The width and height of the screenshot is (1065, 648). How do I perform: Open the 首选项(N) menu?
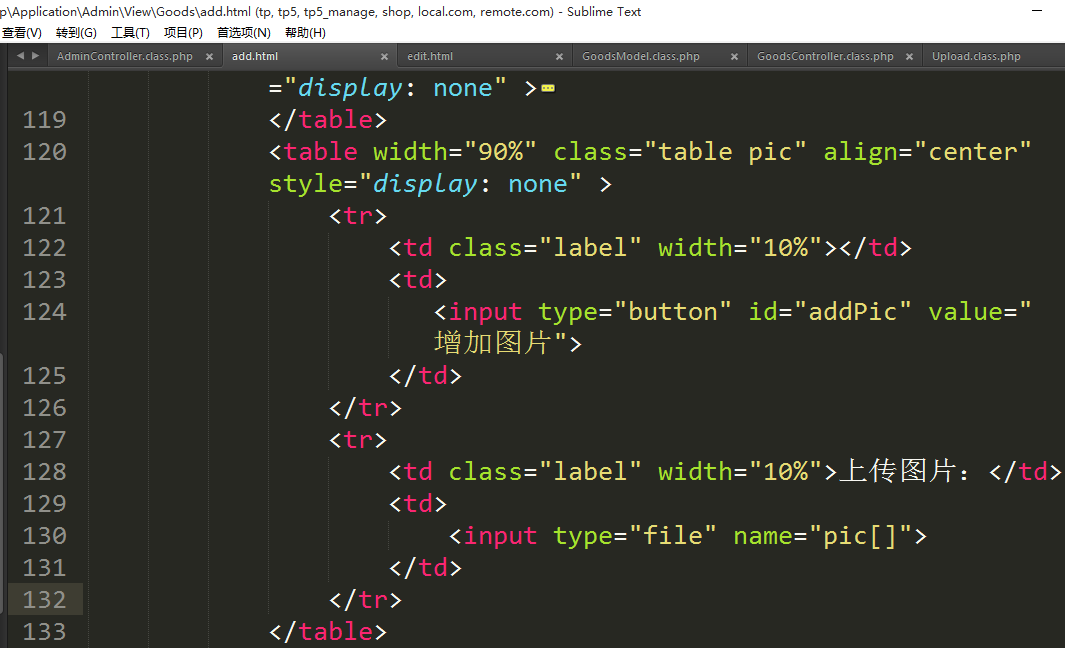click(x=244, y=33)
